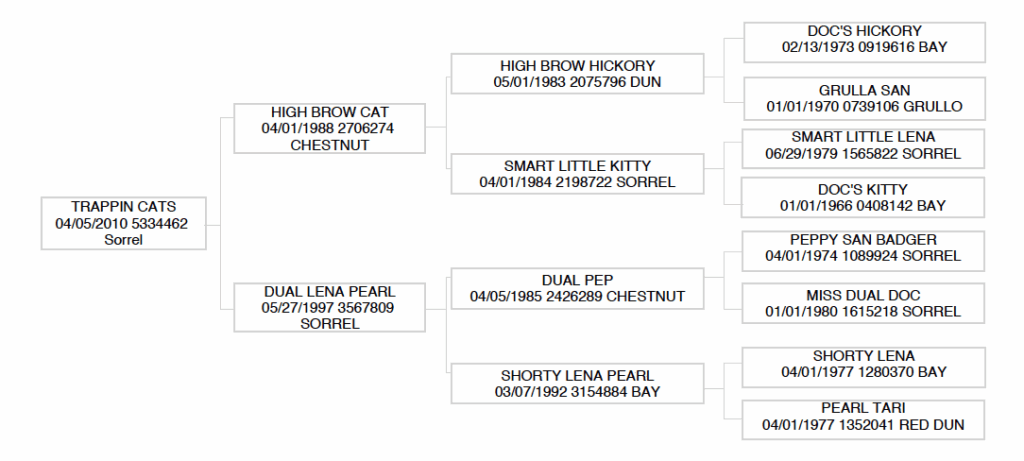Image resolution: width=1024 pixels, height=461 pixels.
Task: Click the Sorrel color text under TRAPPIN CATS
Action: 124,240
